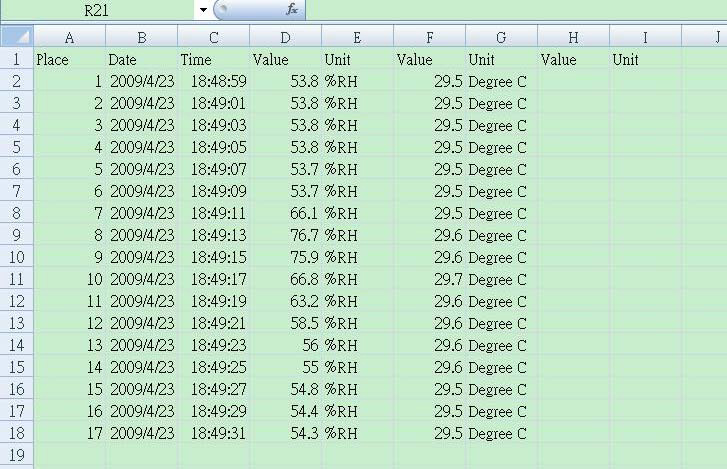
Task: Select the humidity value 76.7
Action: coord(286,235)
